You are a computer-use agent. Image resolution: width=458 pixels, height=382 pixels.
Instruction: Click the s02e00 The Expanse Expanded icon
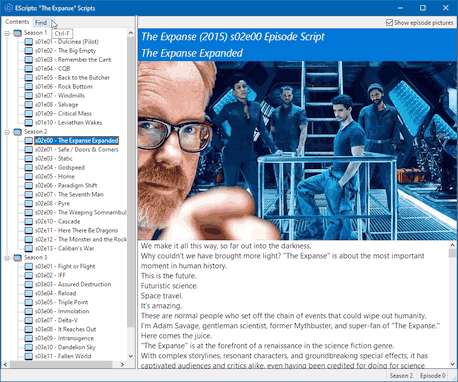[29, 141]
